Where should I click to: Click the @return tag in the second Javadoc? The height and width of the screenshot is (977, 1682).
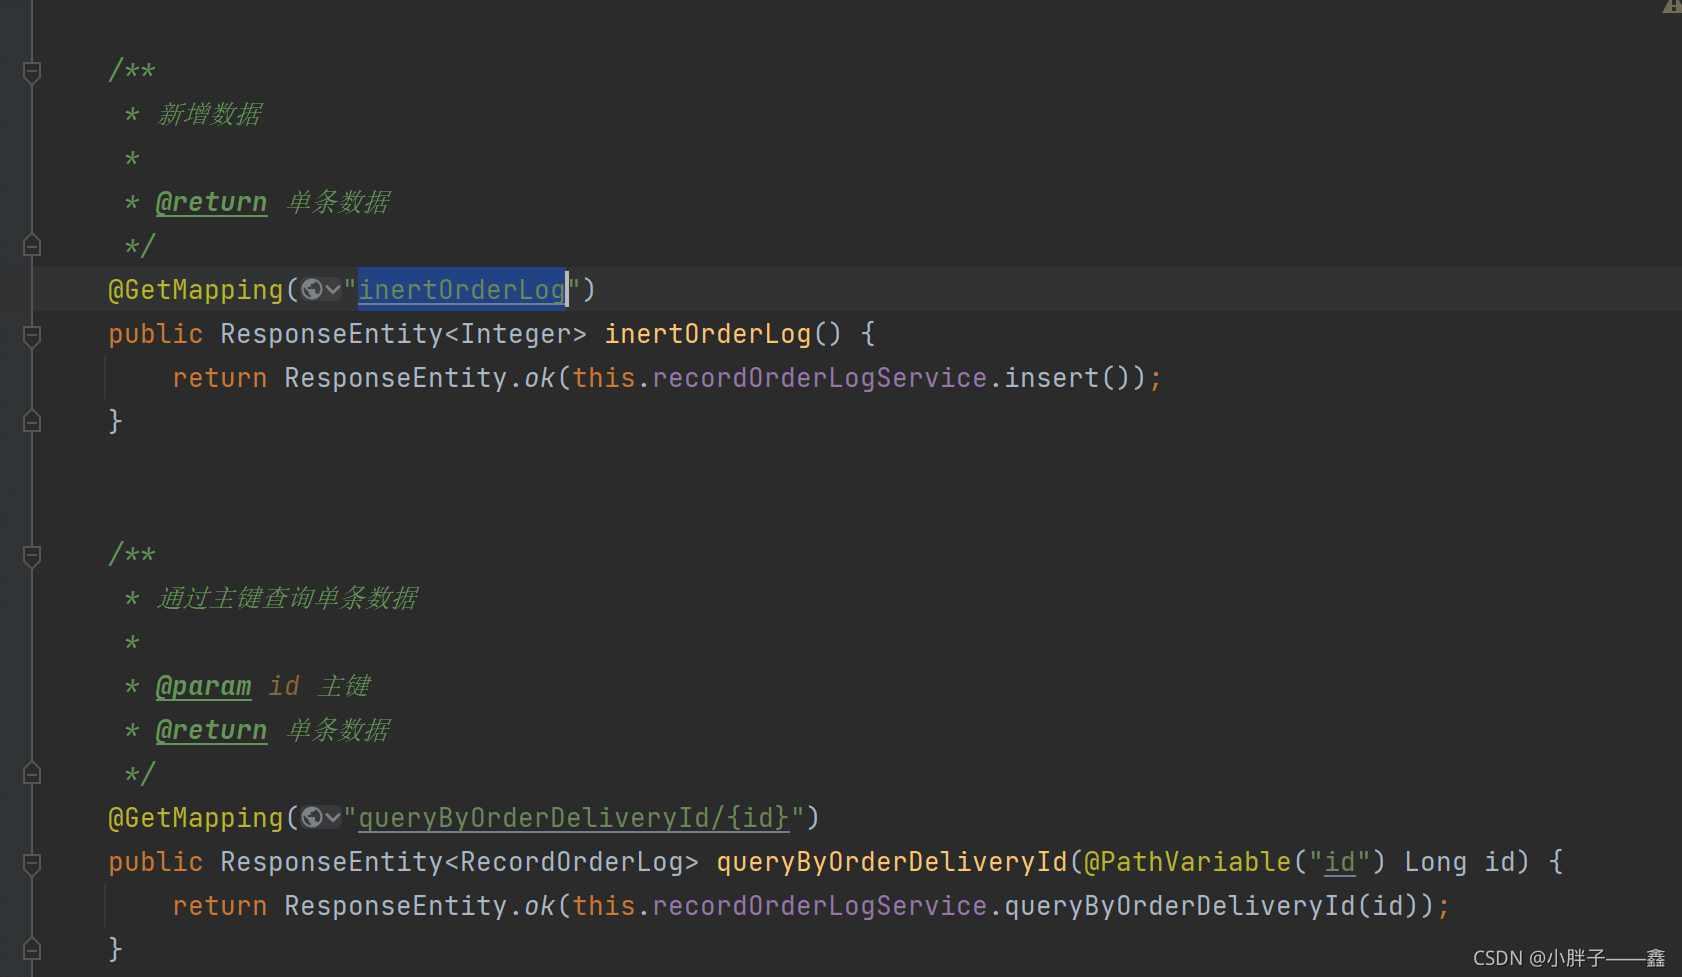click(x=212, y=730)
